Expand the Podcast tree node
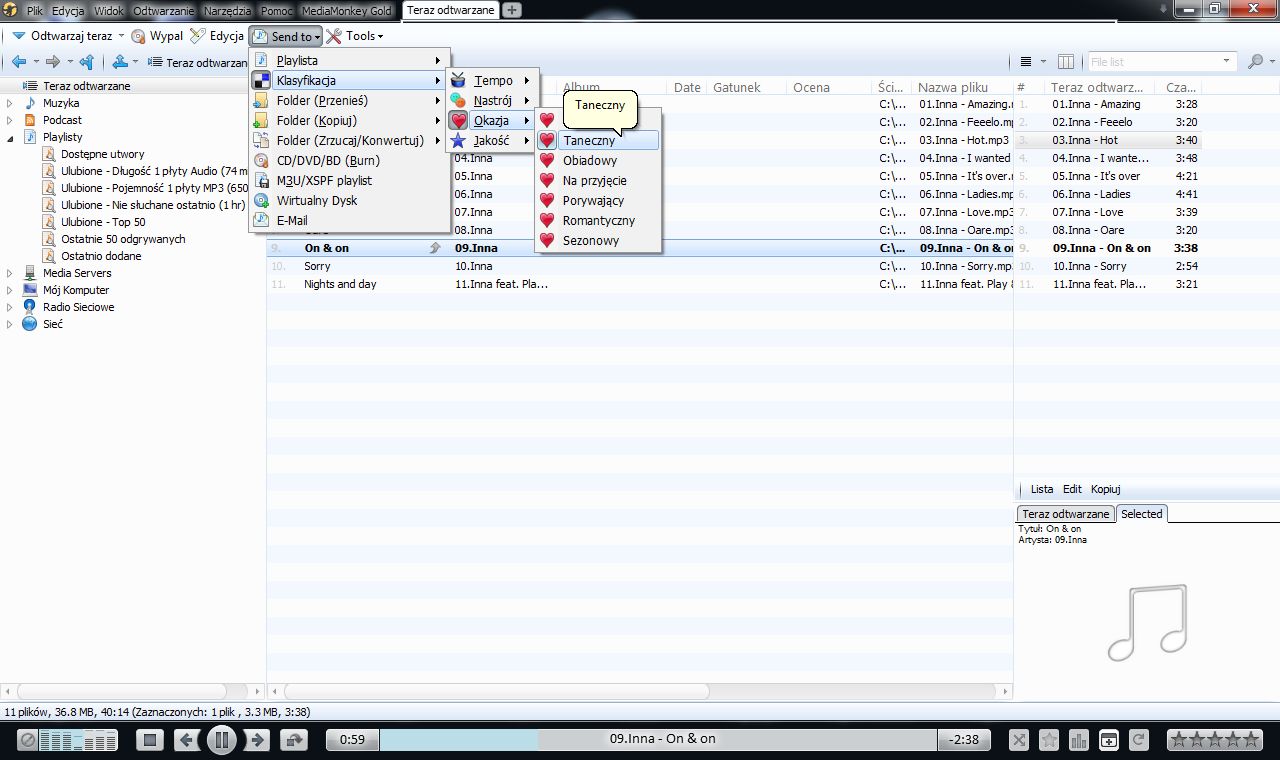The height and width of the screenshot is (760, 1280). click(10, 120)
